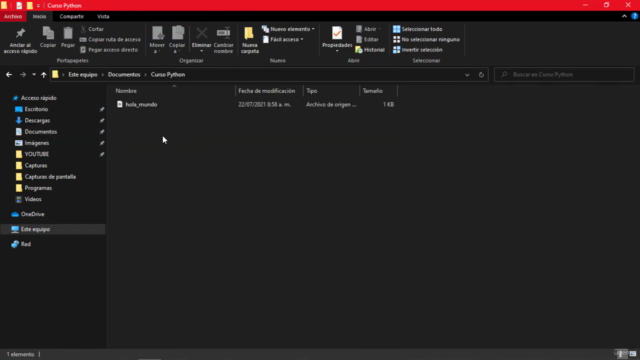The width and height of the screenshot is (640, 360).
Task: Open the Historial file history
Action: click(370, 49)
